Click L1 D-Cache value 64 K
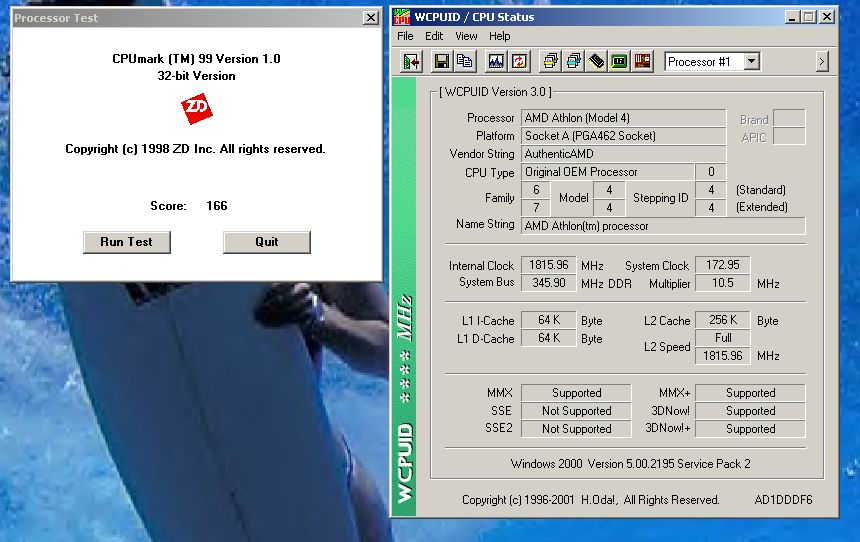Image resolution: width=860 pixels, height=542 pixels. point(548,338)
